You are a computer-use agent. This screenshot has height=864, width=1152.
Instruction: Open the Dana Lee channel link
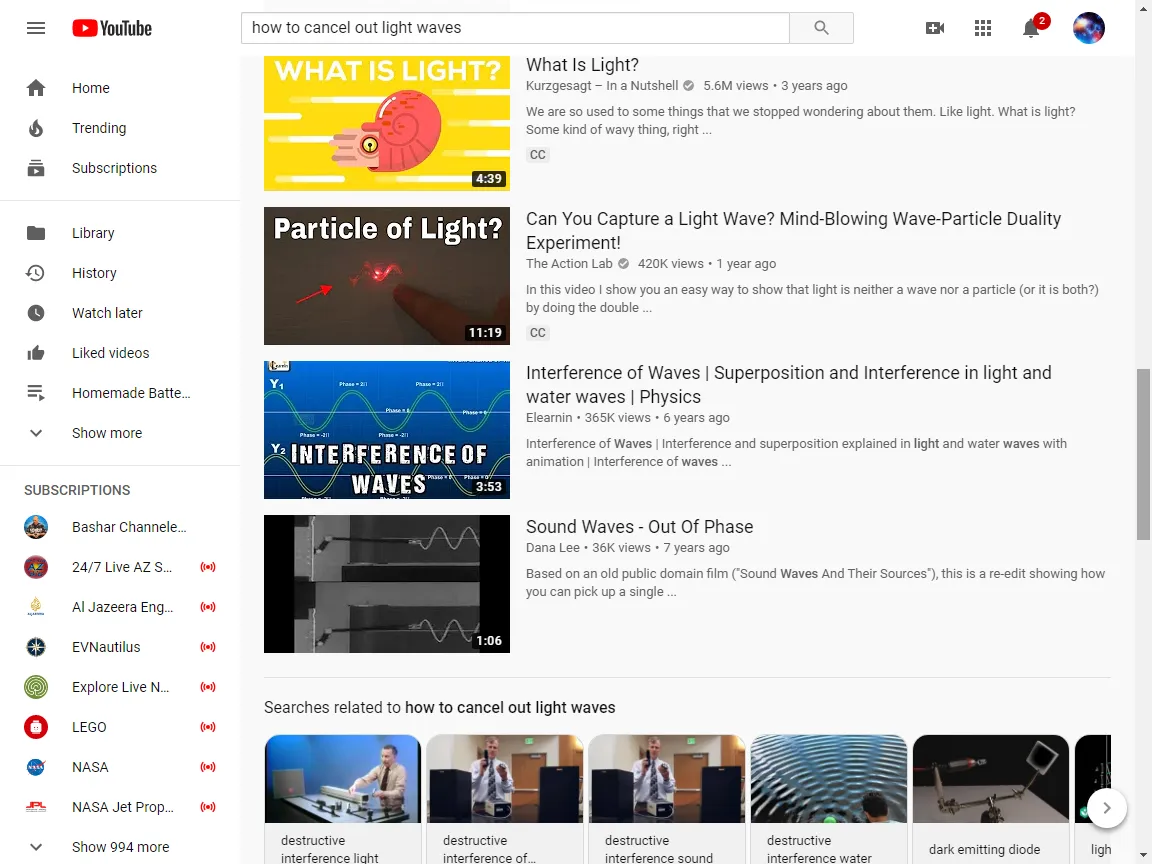point(552,548)
